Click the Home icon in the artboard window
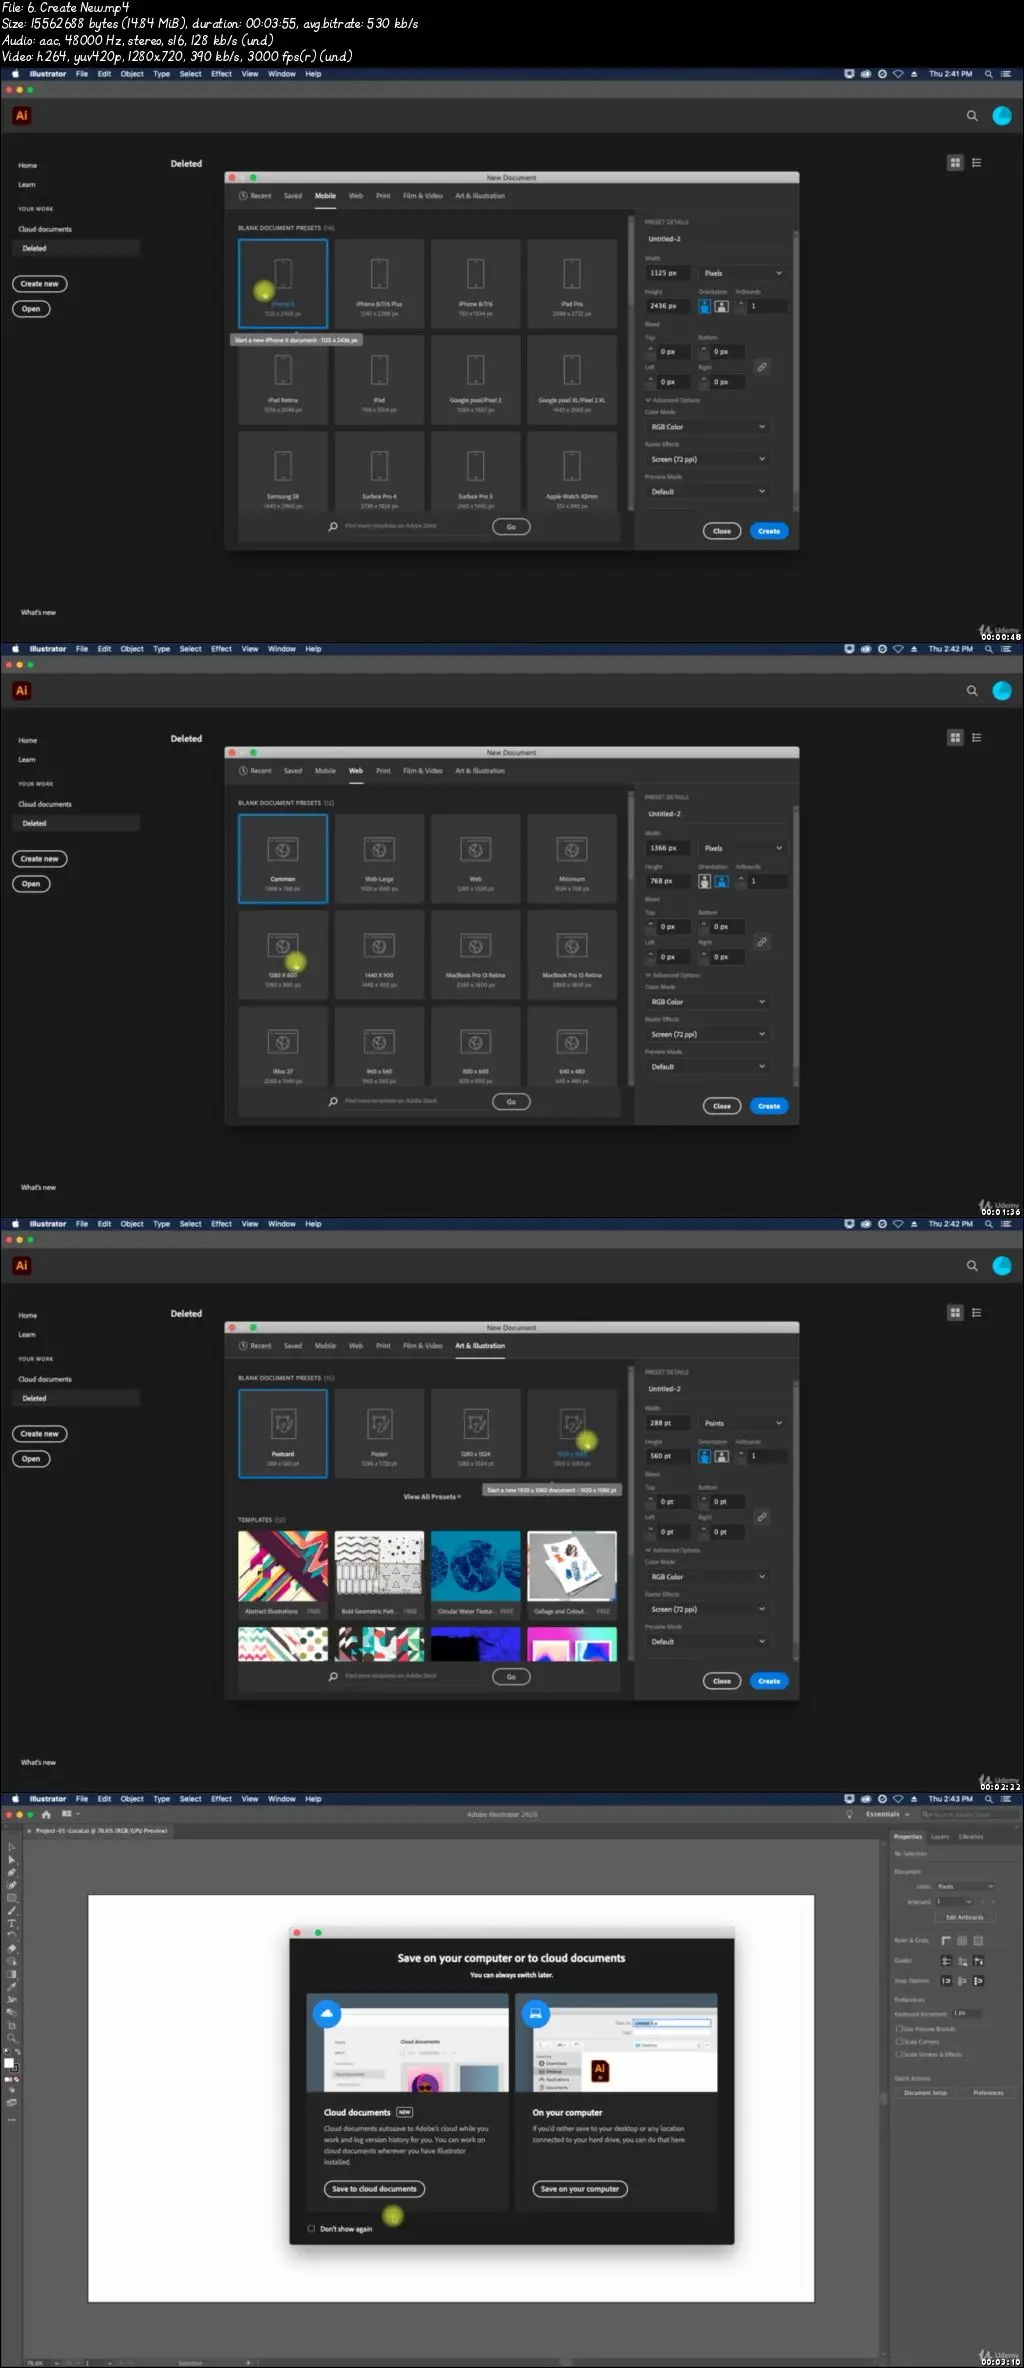1024x2368 pixels. (x=46, y=1814)
